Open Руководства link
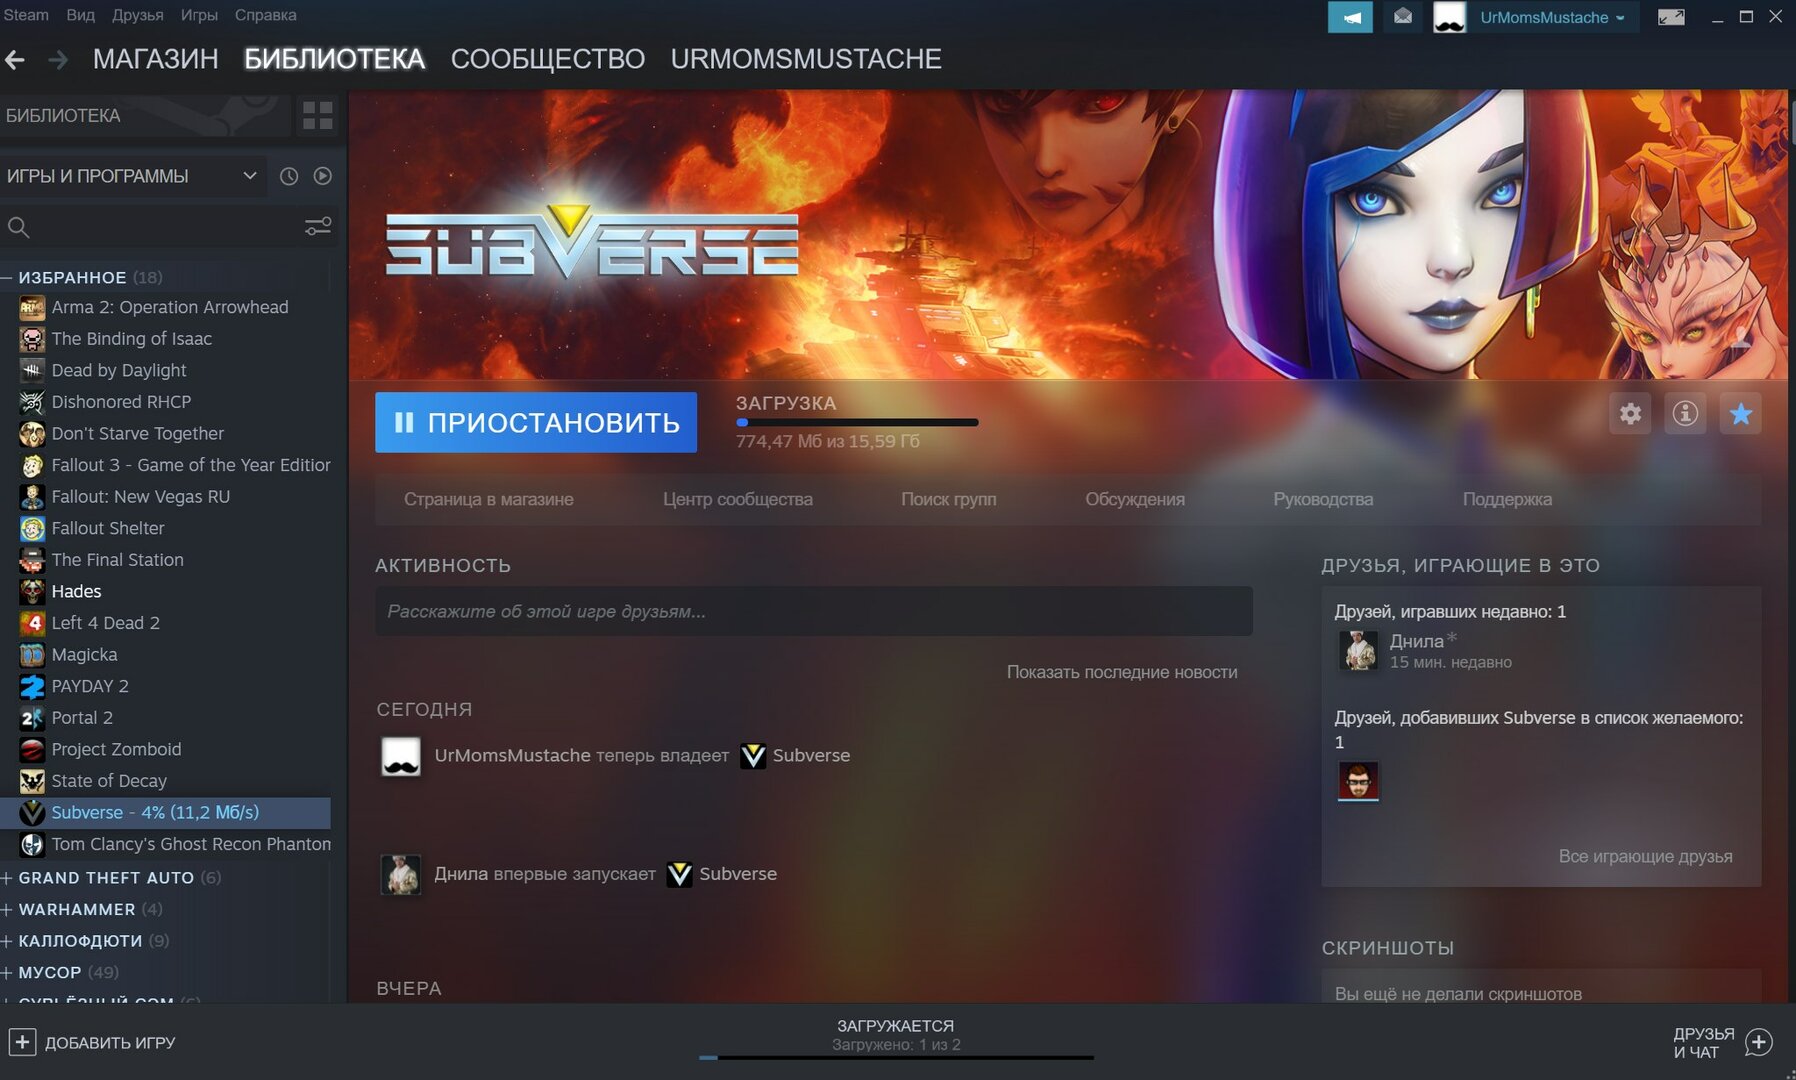Screen dimensions: 1796x1080 (x=1323, y=499)
